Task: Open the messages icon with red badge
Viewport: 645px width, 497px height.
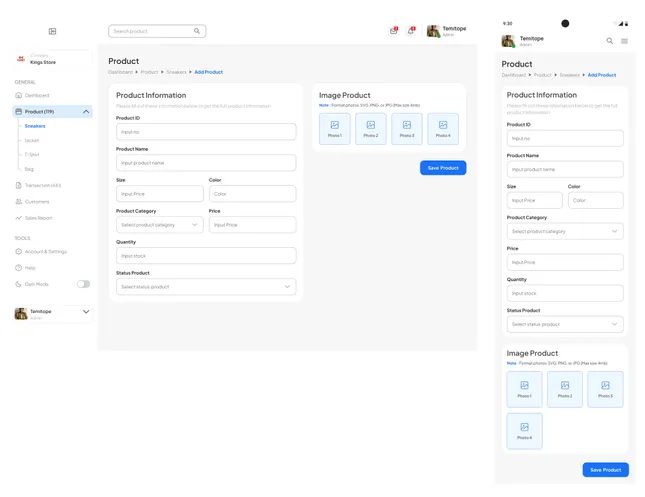Action: (393, 31)
